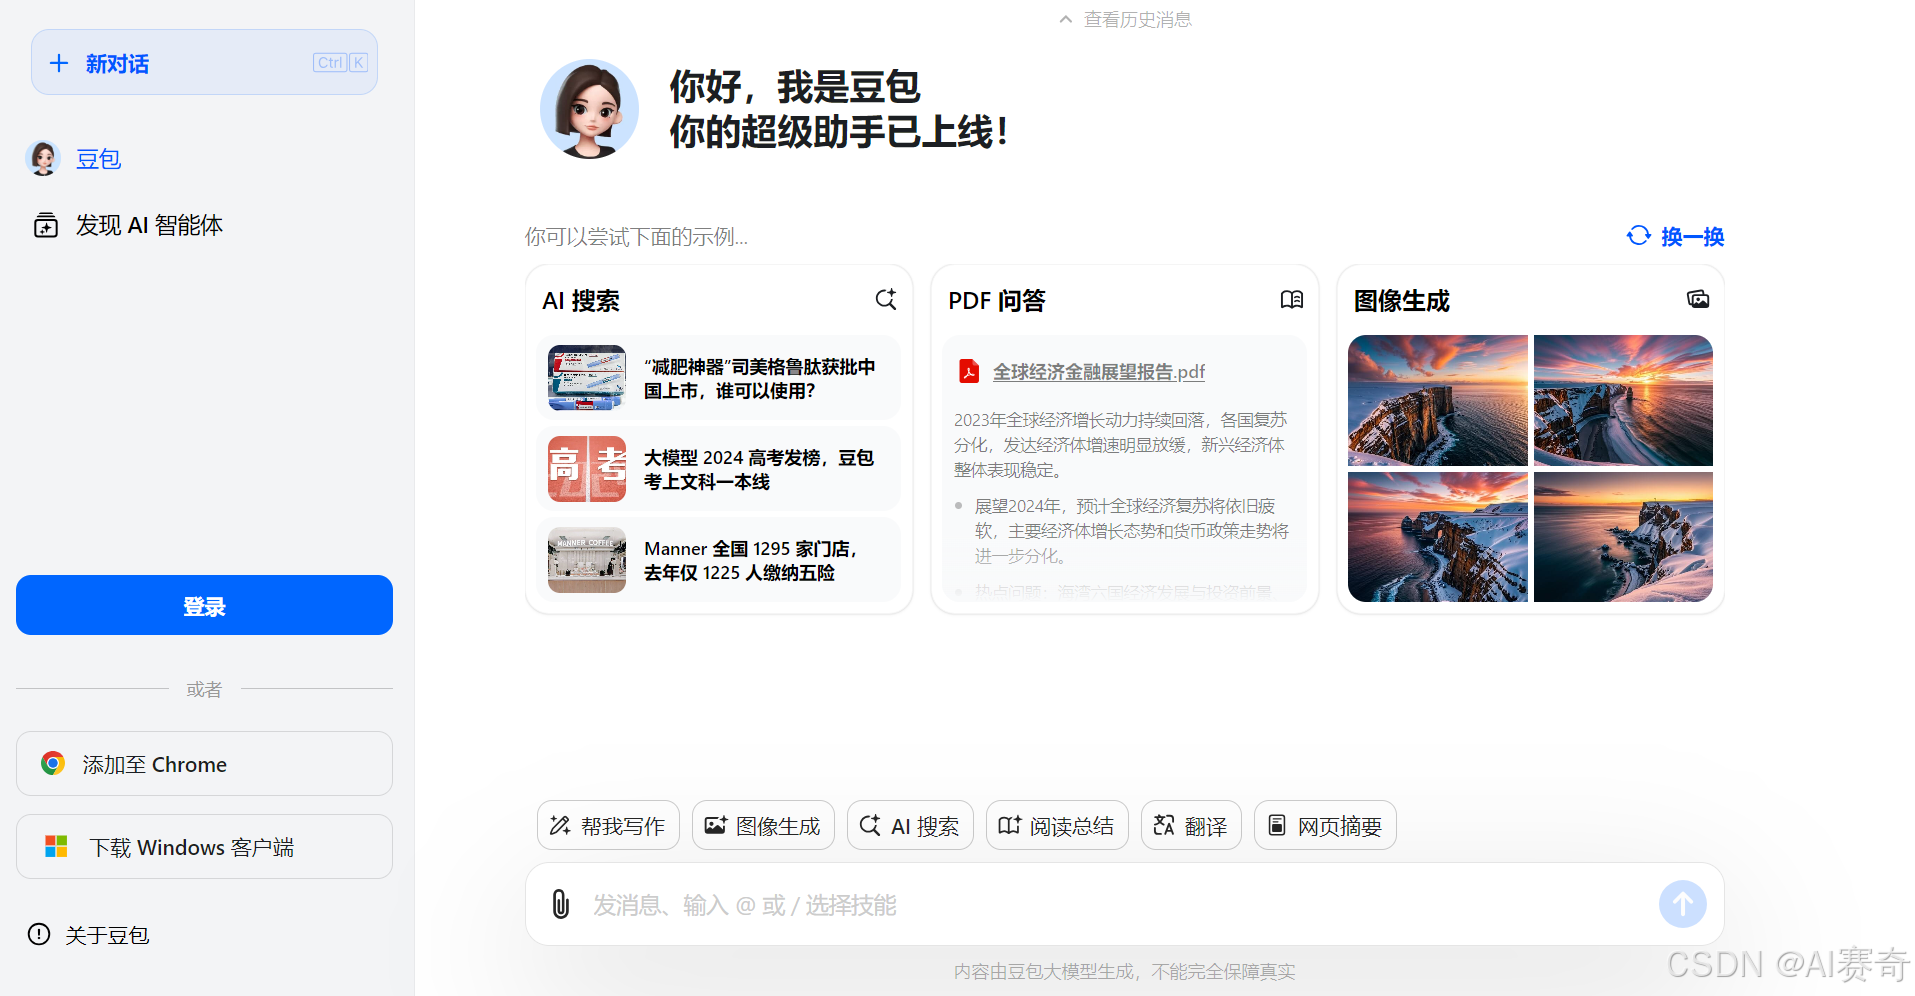The width and height of the screenshot is (1915, 996).
Task: Click the Windows logo icon
Action: [x=57, y=847]
